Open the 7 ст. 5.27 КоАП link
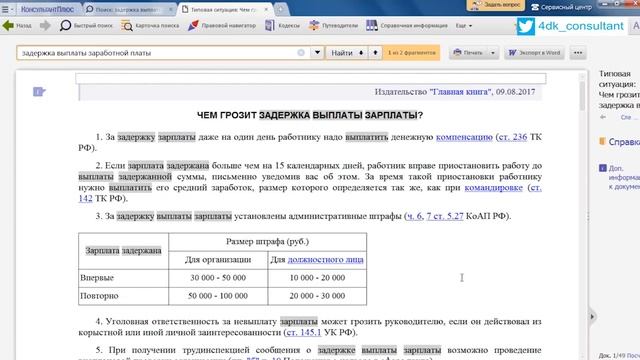Viewport: 640px width, 360px height. tap(445, 216)
